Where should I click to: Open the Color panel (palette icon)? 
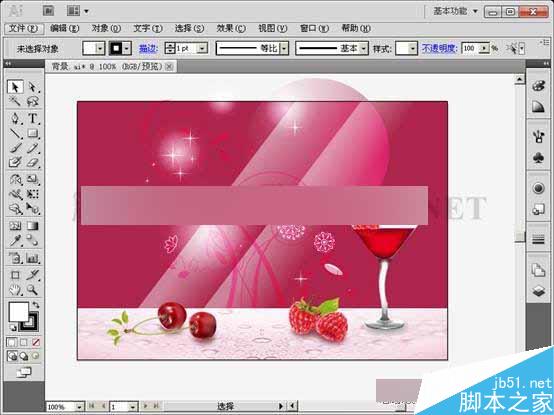click(x=538, y=86)
